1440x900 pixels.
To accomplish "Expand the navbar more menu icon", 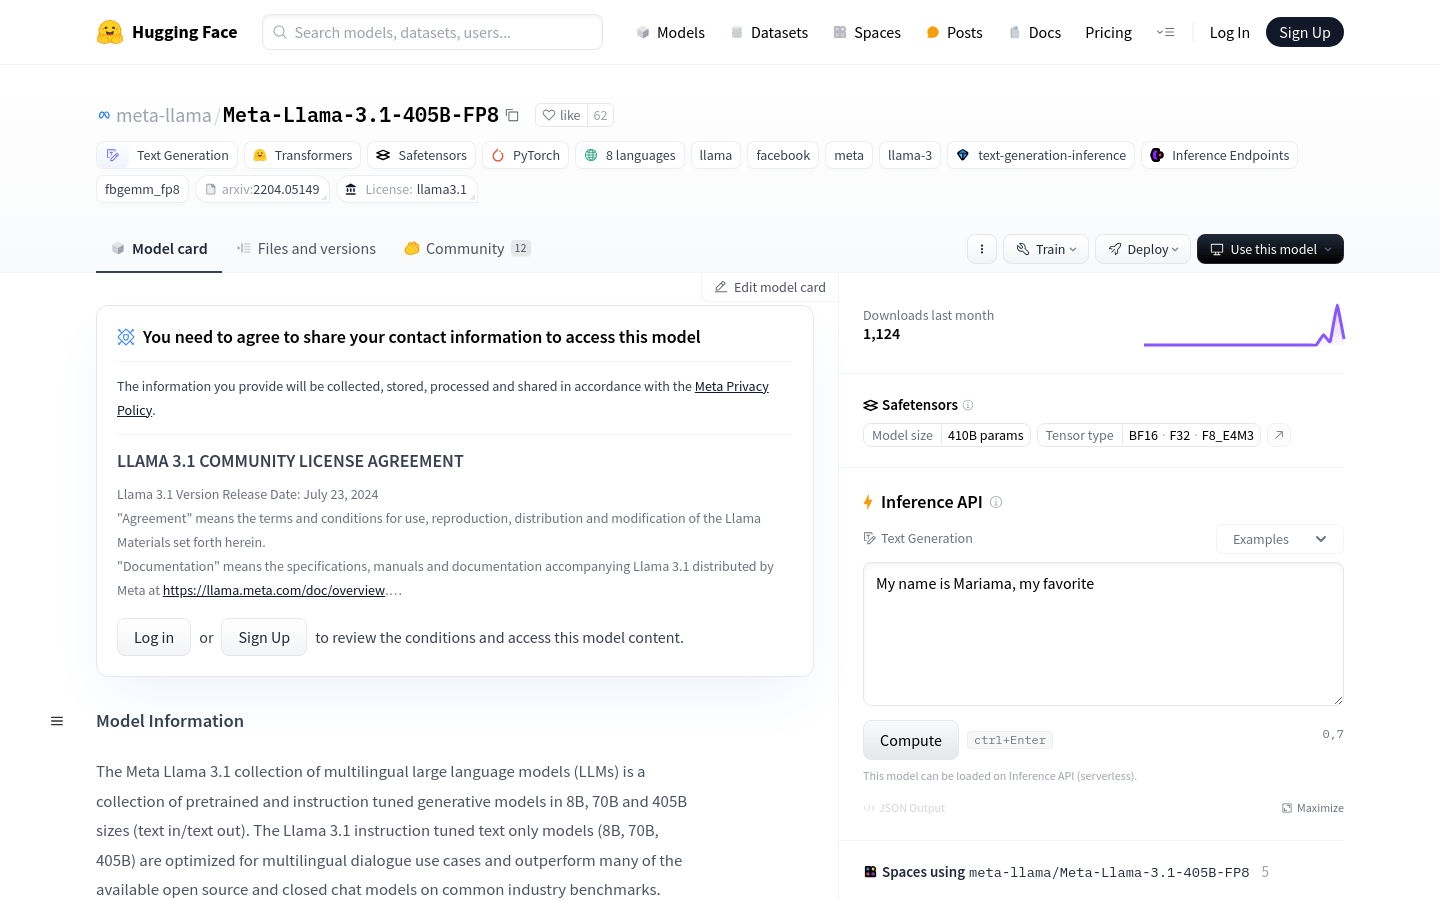I will (1166, 32).
